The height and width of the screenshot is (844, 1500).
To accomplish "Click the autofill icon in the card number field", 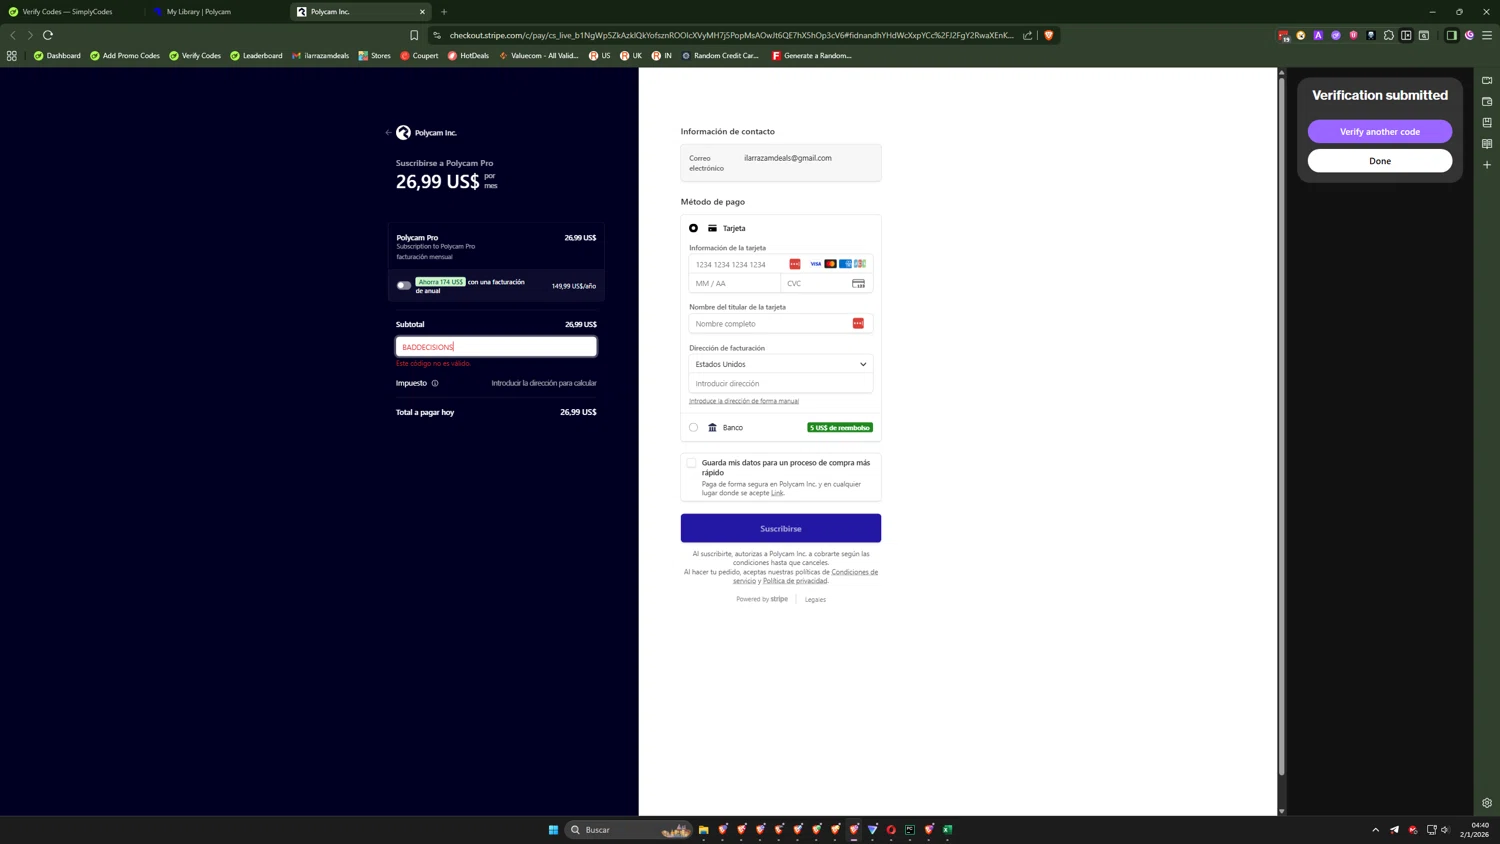I will tap(795, 264).
